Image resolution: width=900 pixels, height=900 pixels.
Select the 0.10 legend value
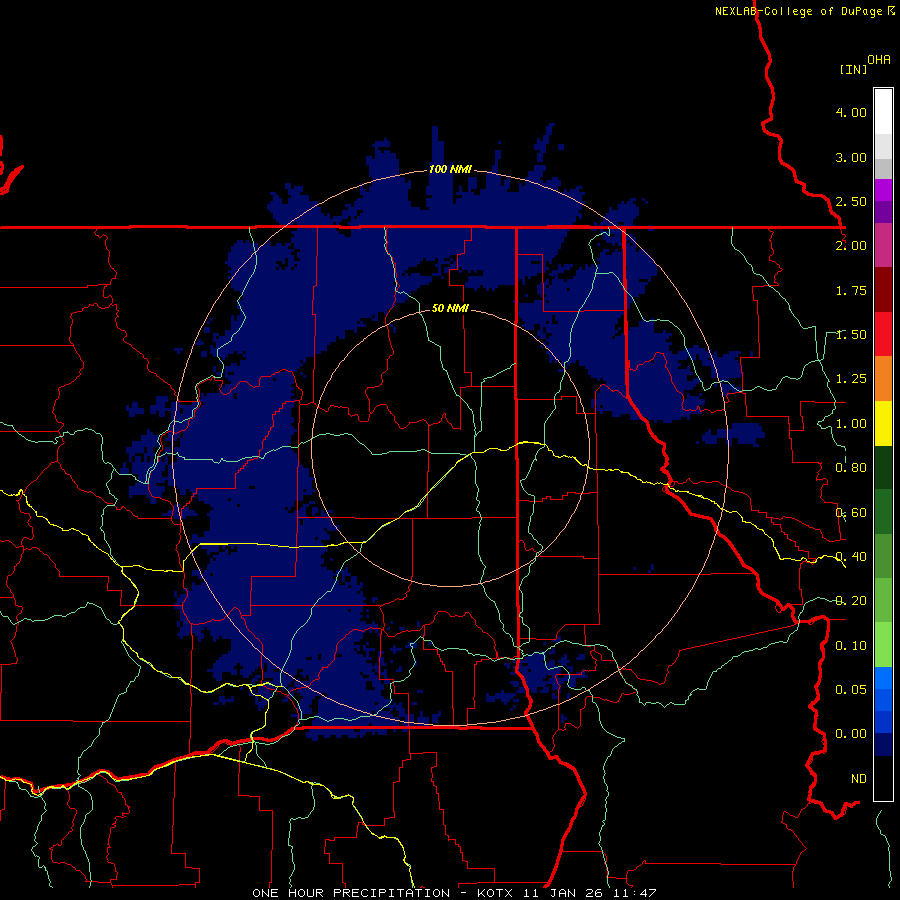point(851,646)
